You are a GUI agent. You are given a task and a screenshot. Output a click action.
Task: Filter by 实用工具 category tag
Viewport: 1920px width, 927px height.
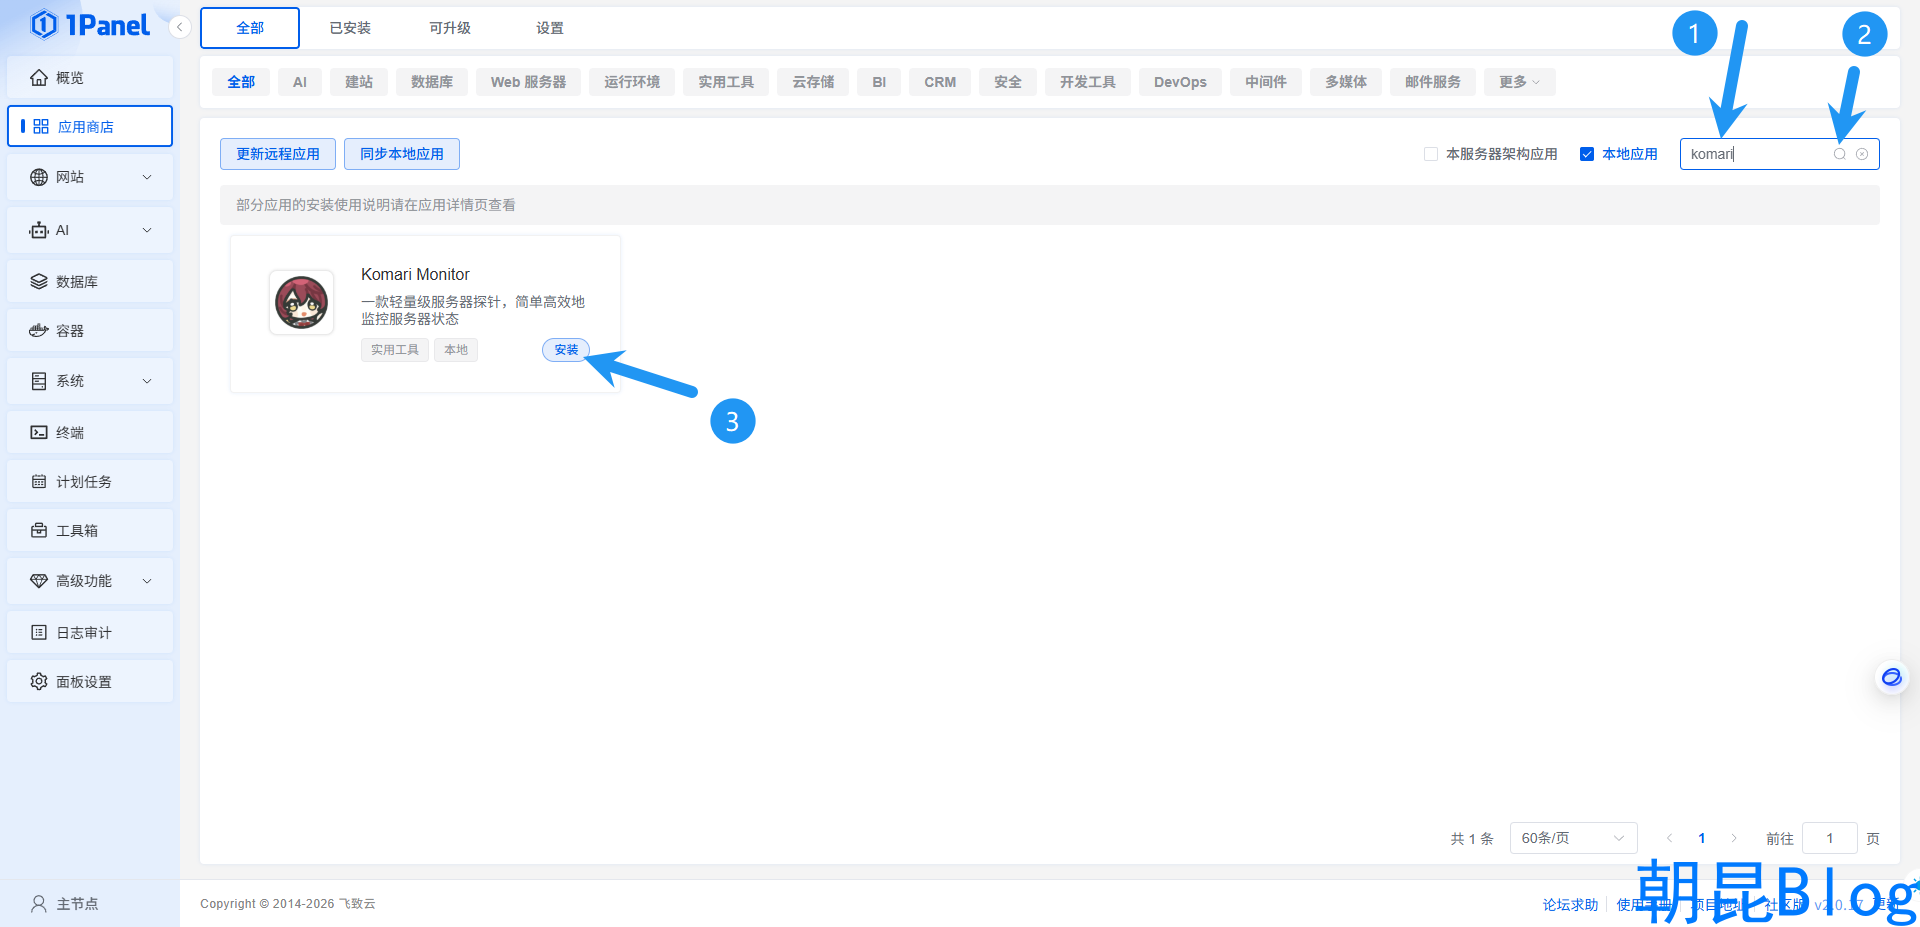tap(726, 82)
